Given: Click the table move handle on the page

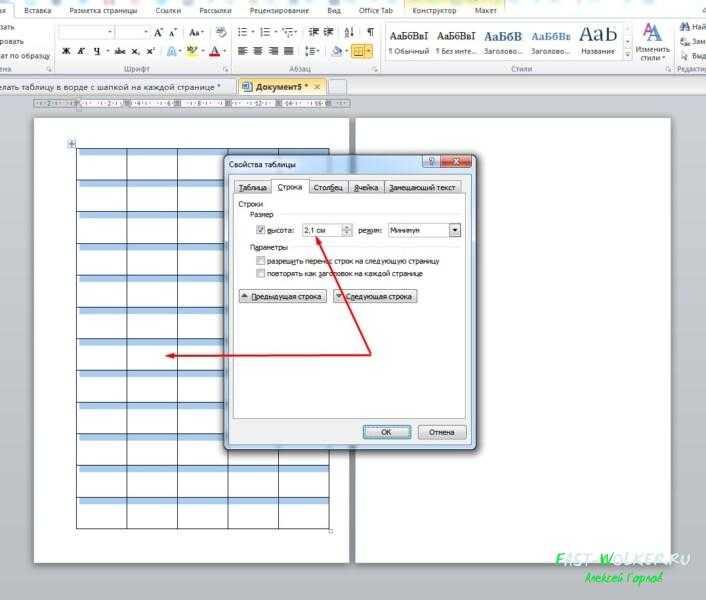Looking at the screenshot, I should click(72, 144).
